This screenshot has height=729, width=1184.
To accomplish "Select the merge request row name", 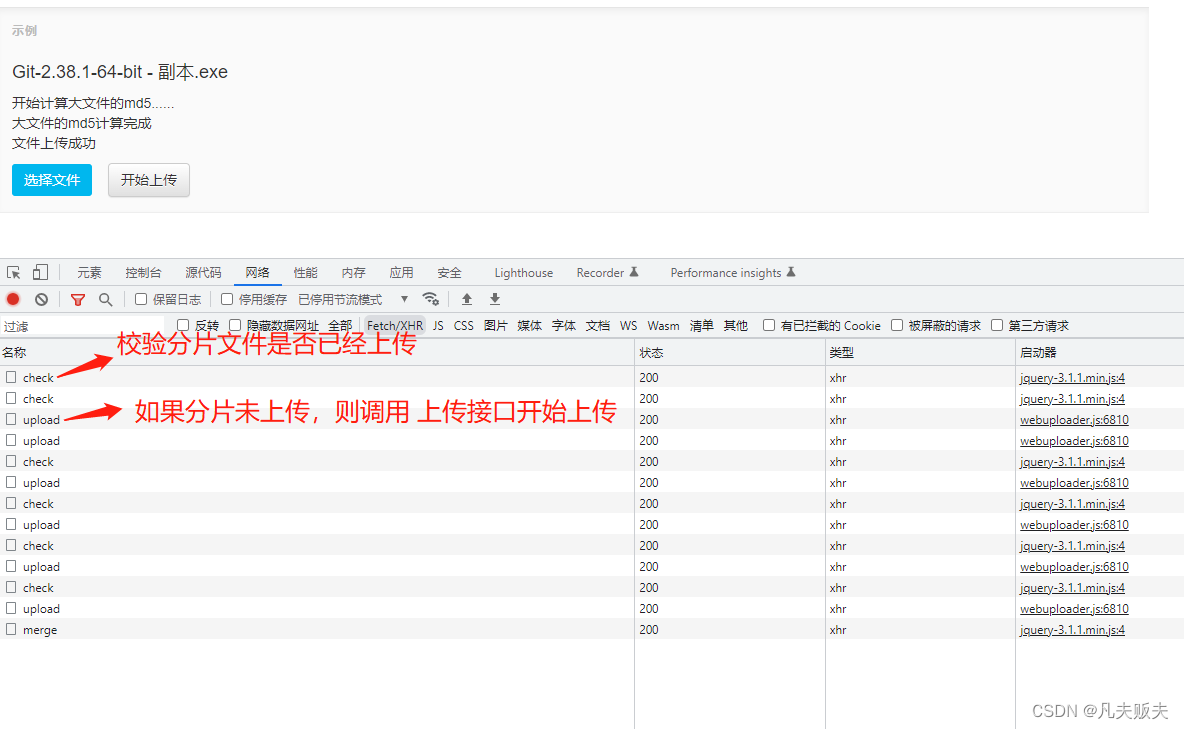I will coord(40,629).
